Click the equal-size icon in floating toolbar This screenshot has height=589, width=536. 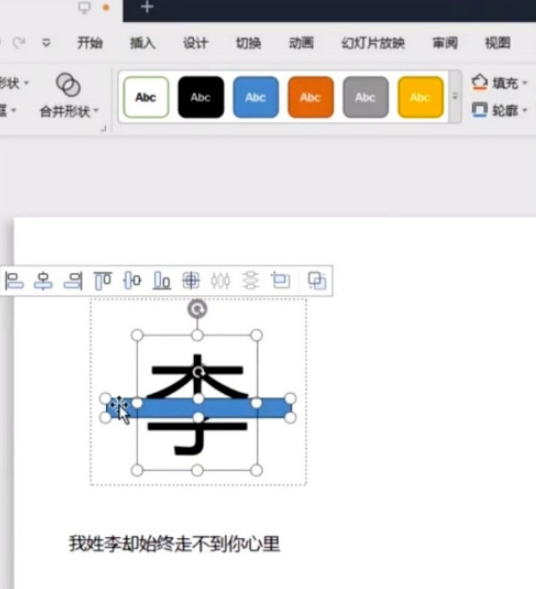(281, 281)
